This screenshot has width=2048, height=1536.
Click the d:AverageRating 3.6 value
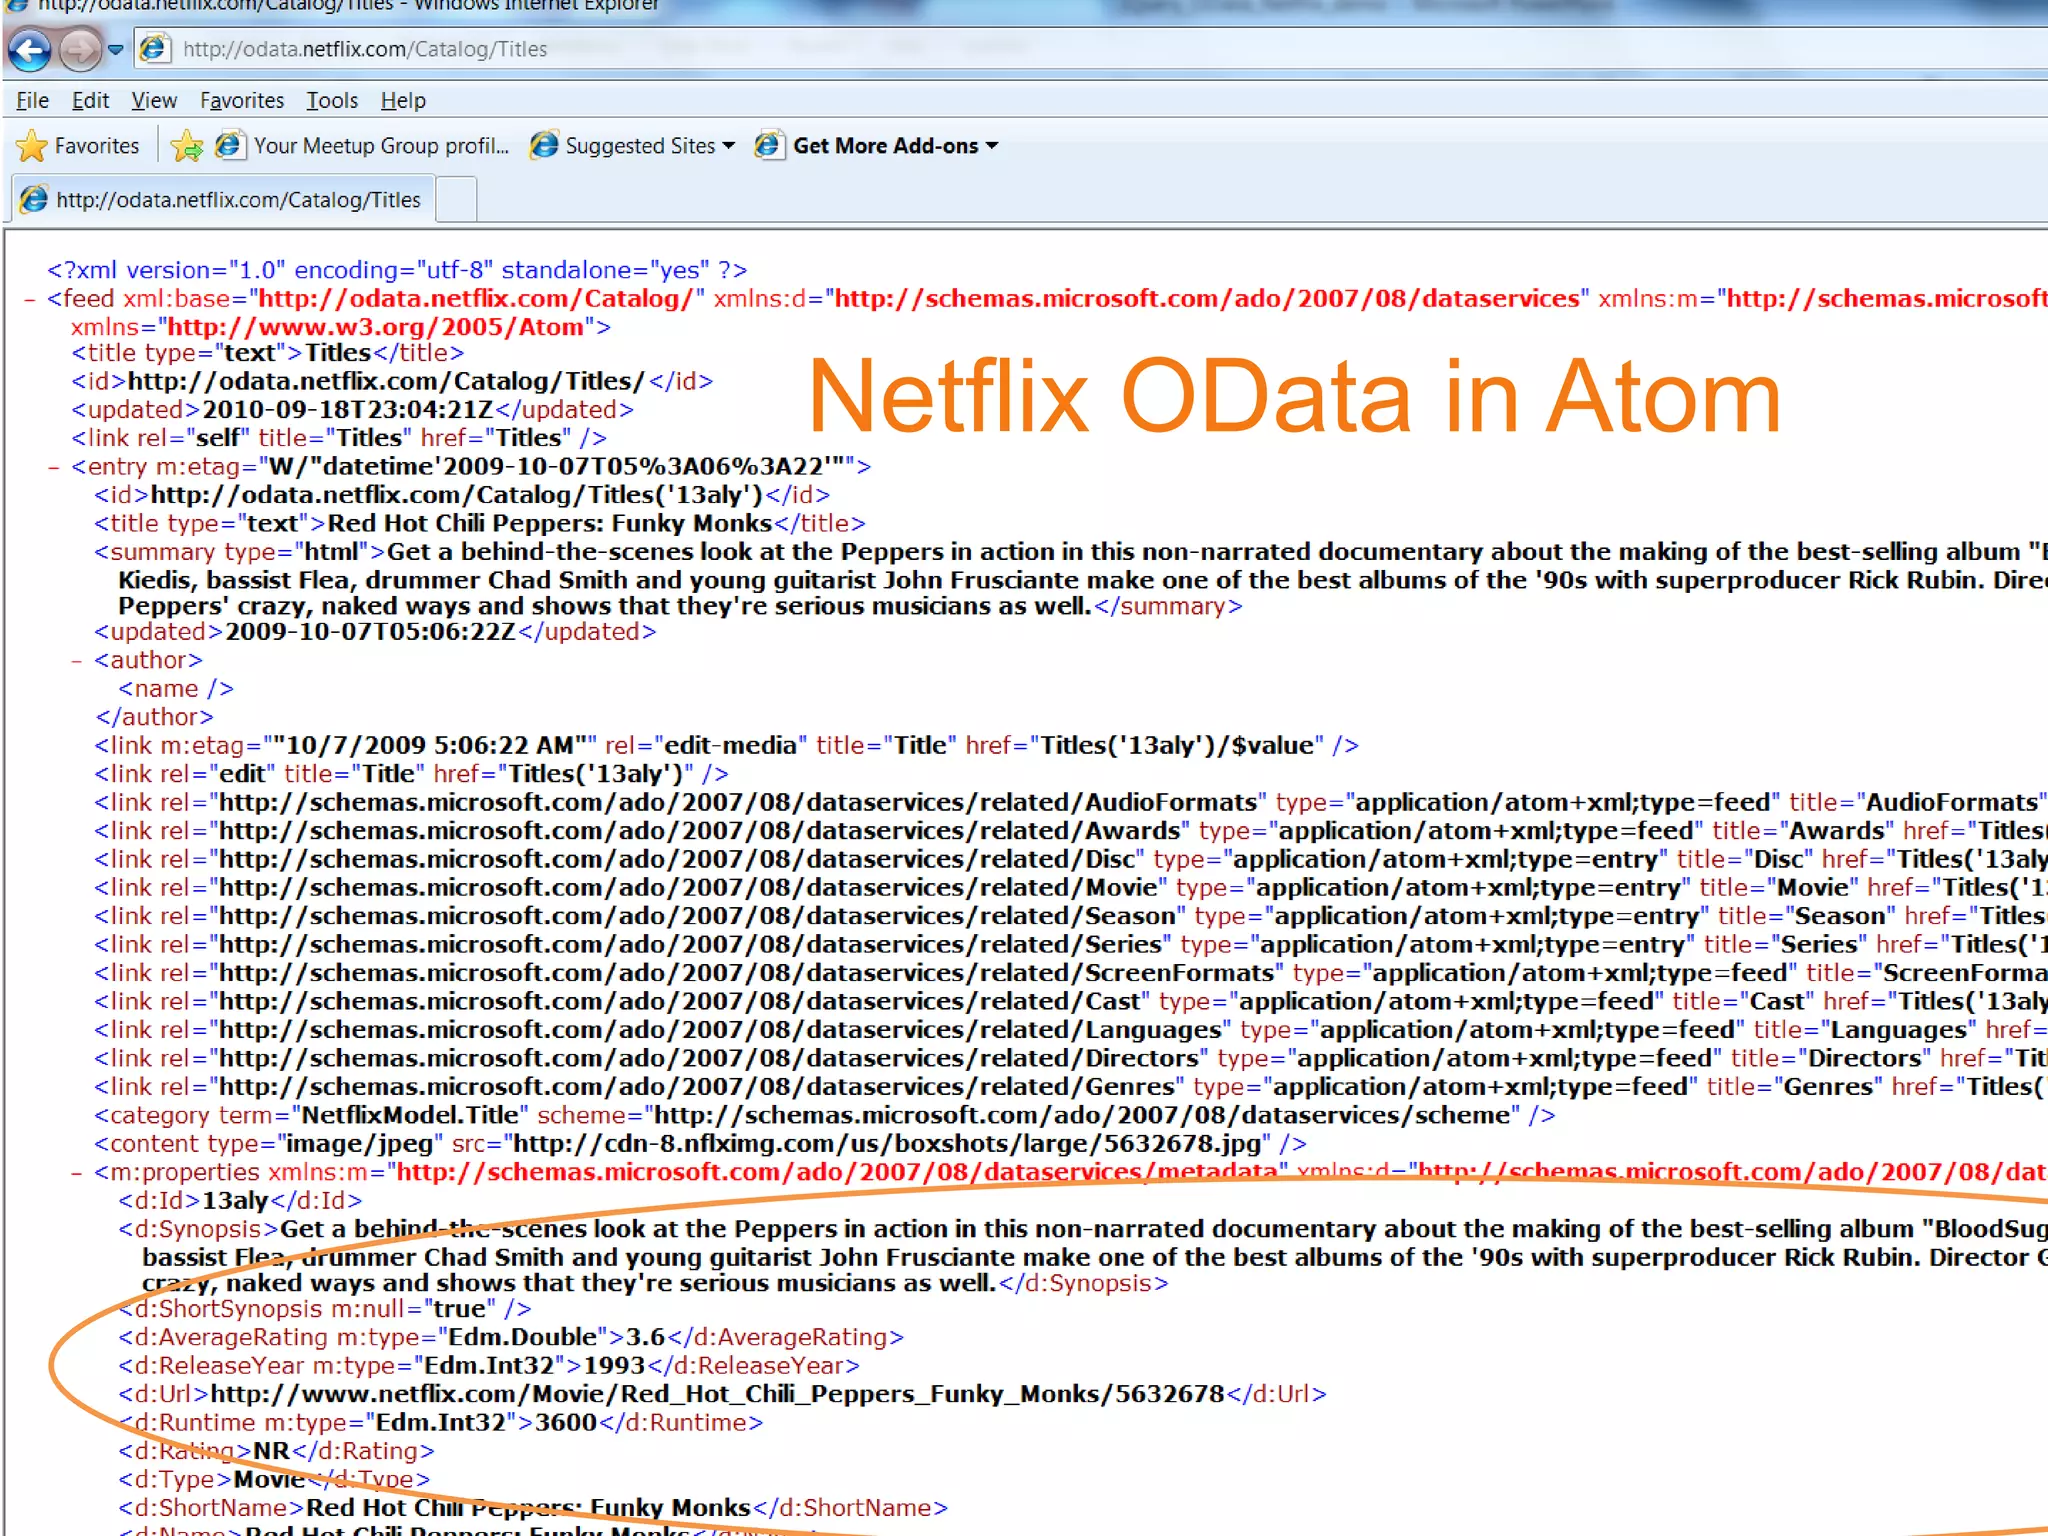645,1338
